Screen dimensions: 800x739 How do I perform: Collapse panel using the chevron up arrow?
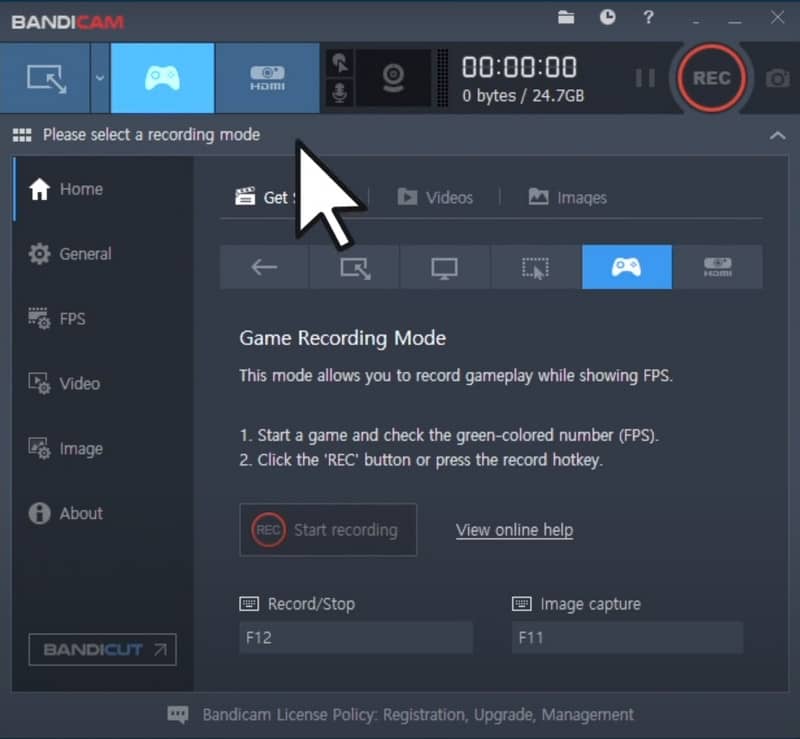point(777,135)
